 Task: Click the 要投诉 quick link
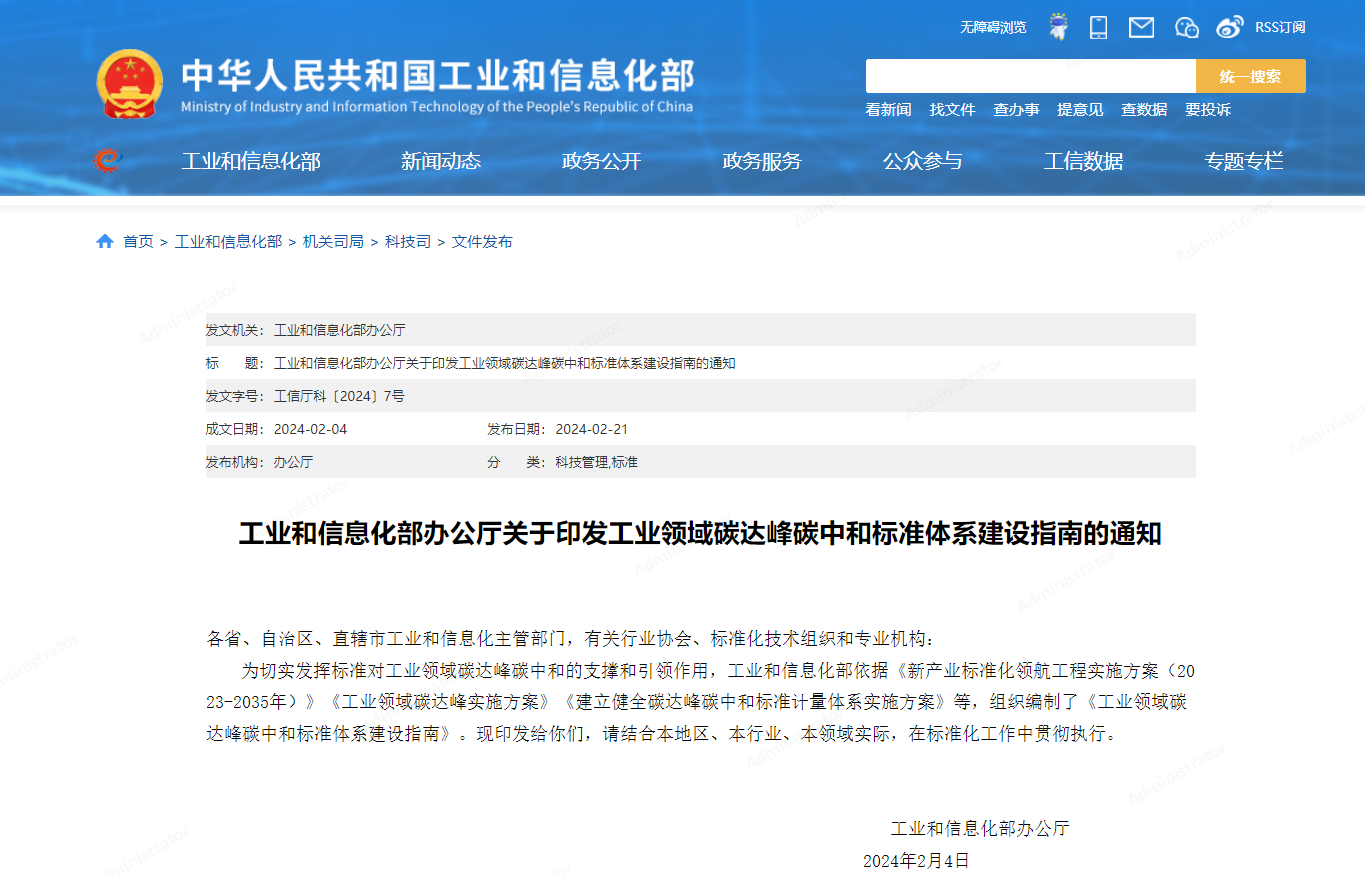(1208, 110)
